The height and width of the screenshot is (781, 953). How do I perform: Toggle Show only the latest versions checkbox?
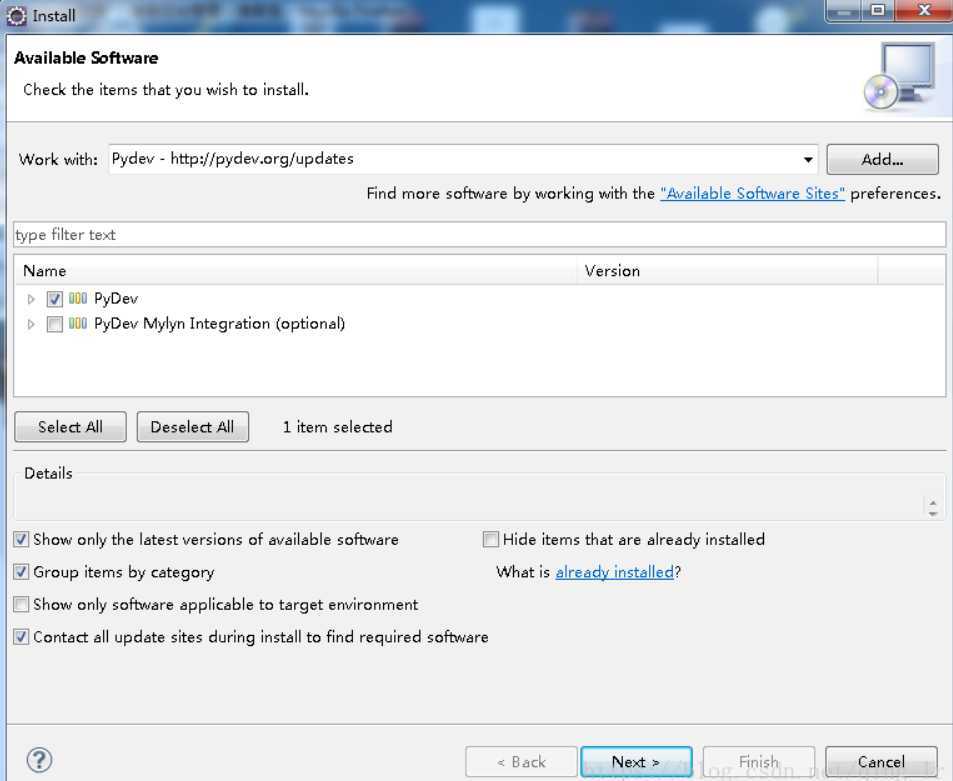21,539
